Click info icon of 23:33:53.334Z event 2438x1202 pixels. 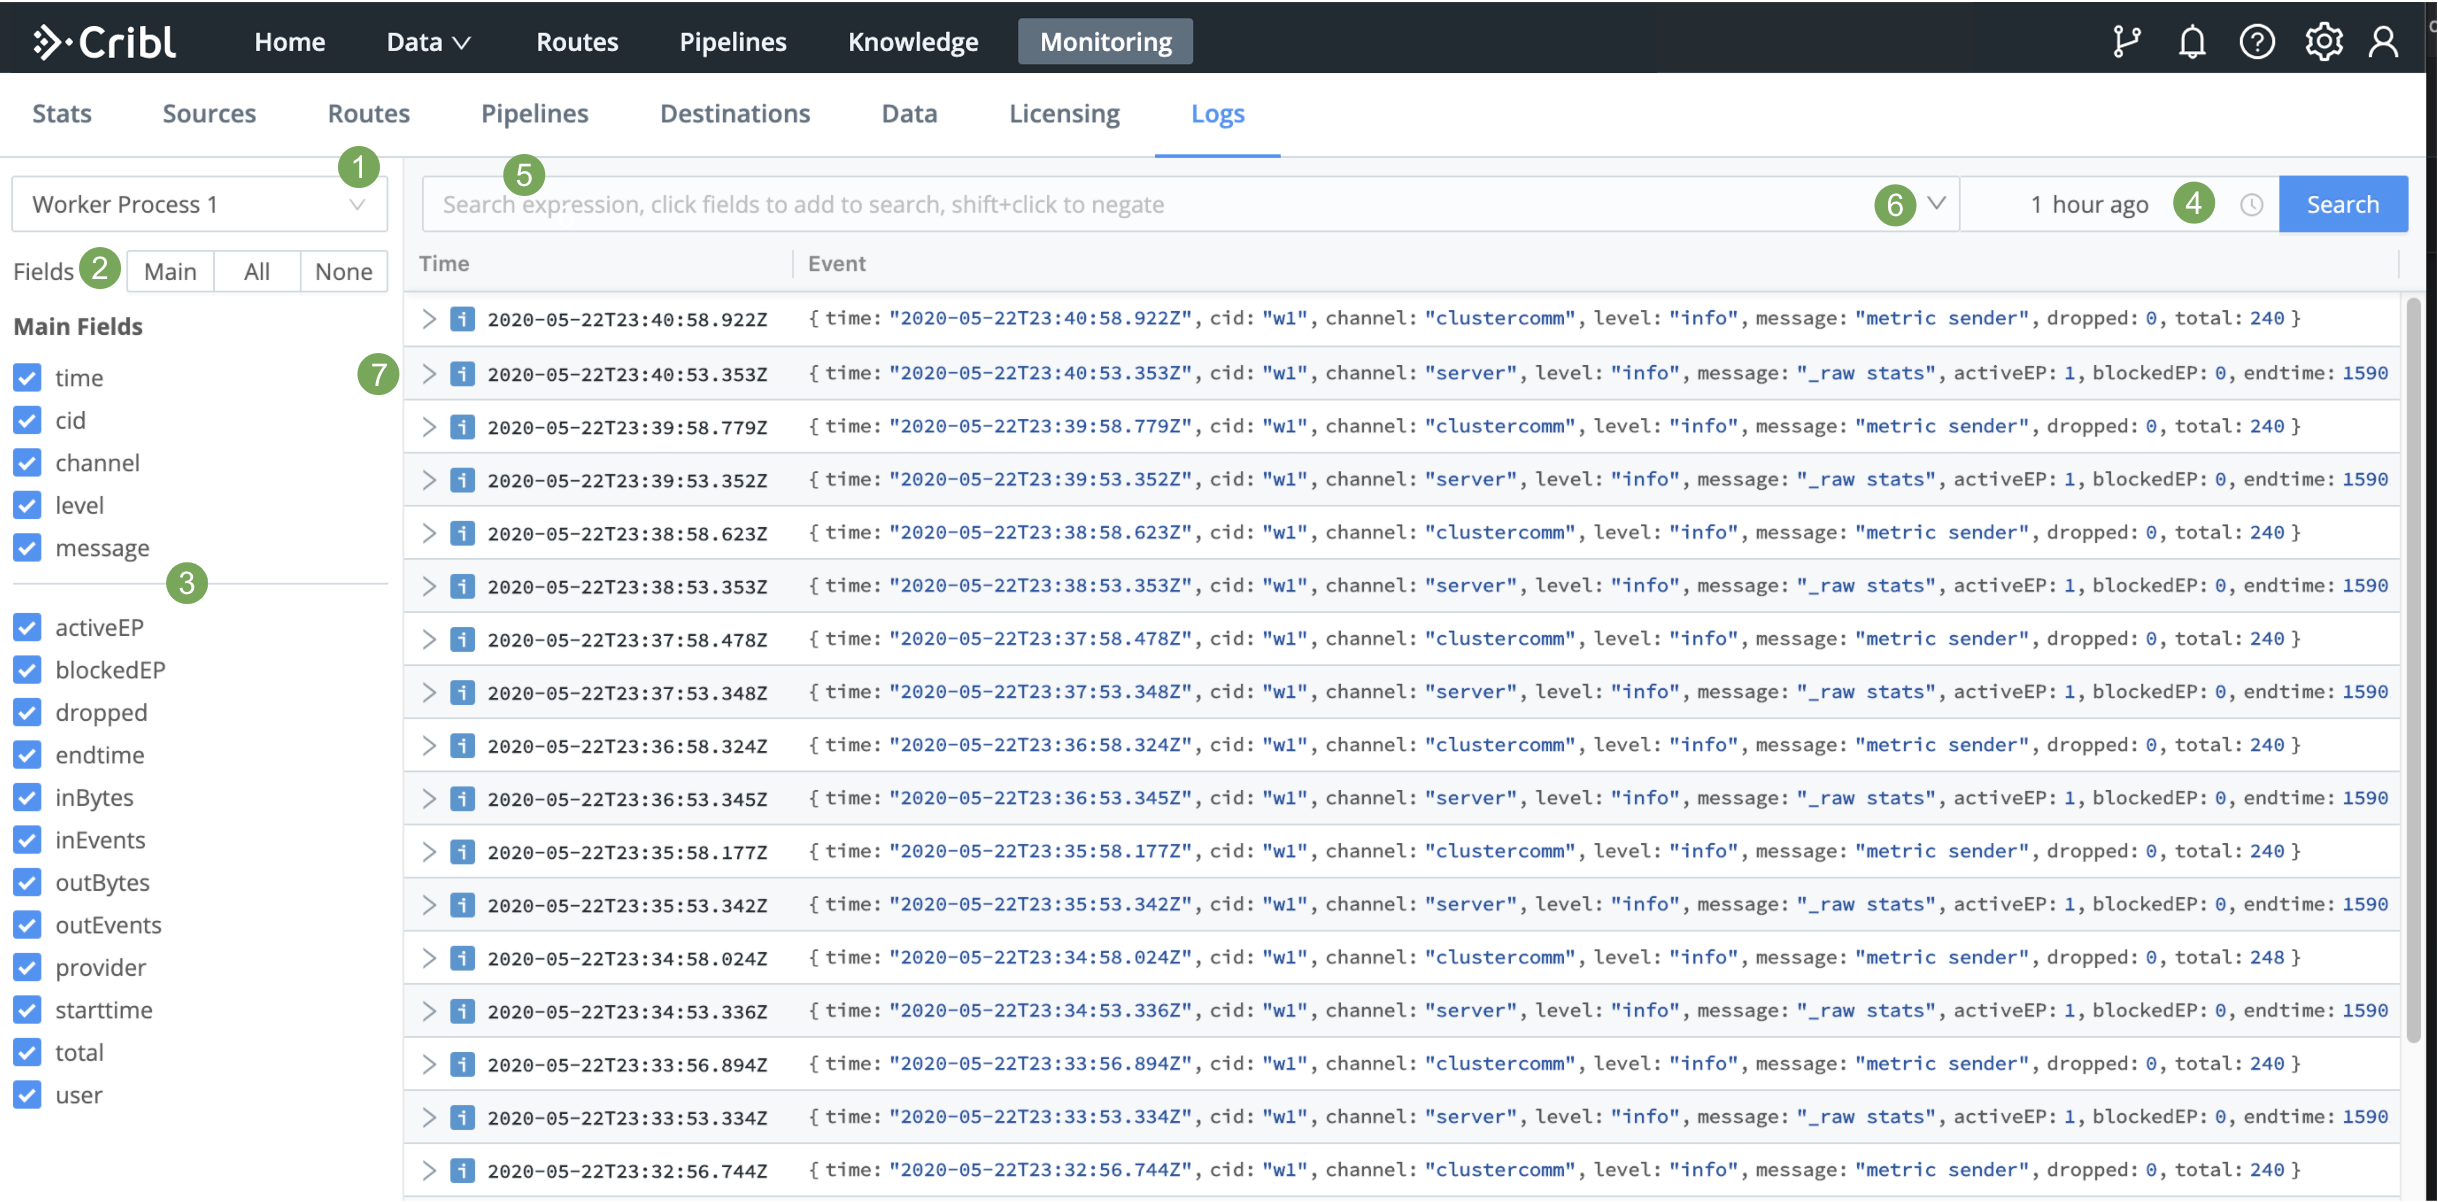(x=462, y=1117)
